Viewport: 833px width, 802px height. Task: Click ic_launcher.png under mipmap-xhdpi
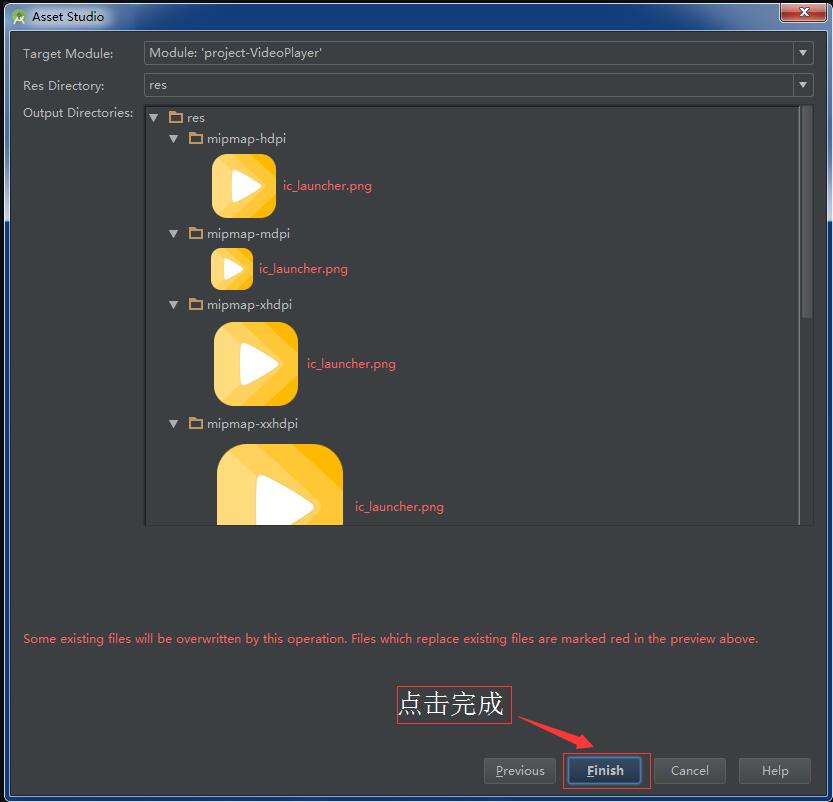[351, 364]
